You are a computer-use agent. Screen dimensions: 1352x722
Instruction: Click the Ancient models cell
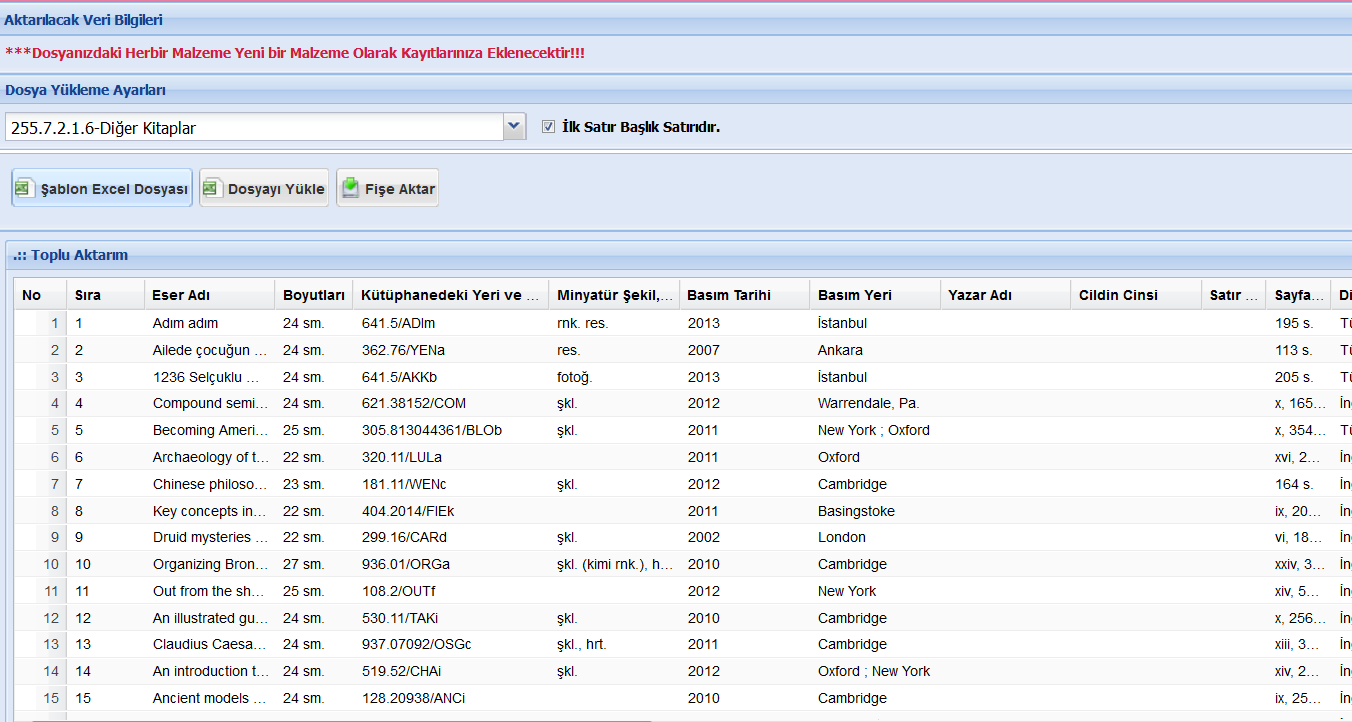click(x=210, y=698)
